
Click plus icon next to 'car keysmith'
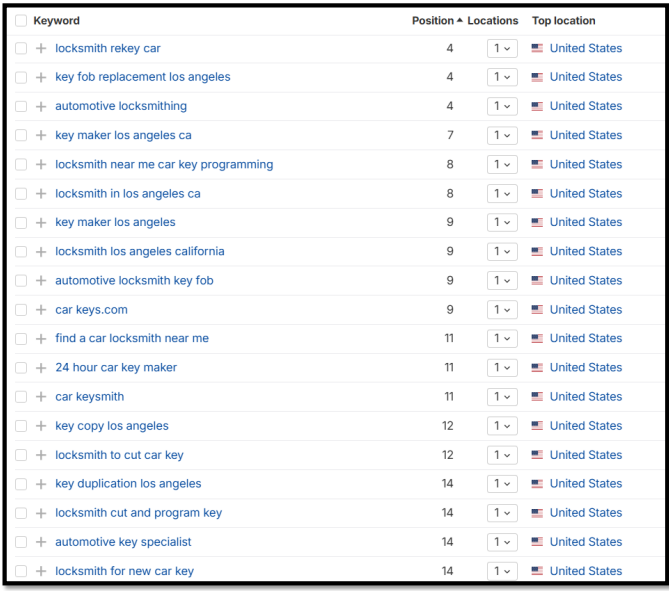pos(41,397)
